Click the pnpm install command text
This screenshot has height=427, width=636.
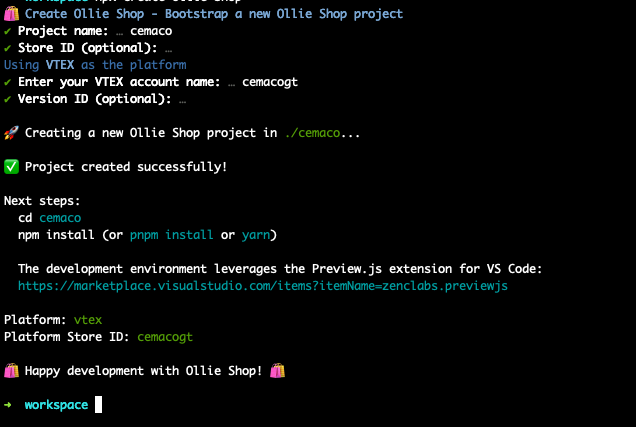[172, 235]
